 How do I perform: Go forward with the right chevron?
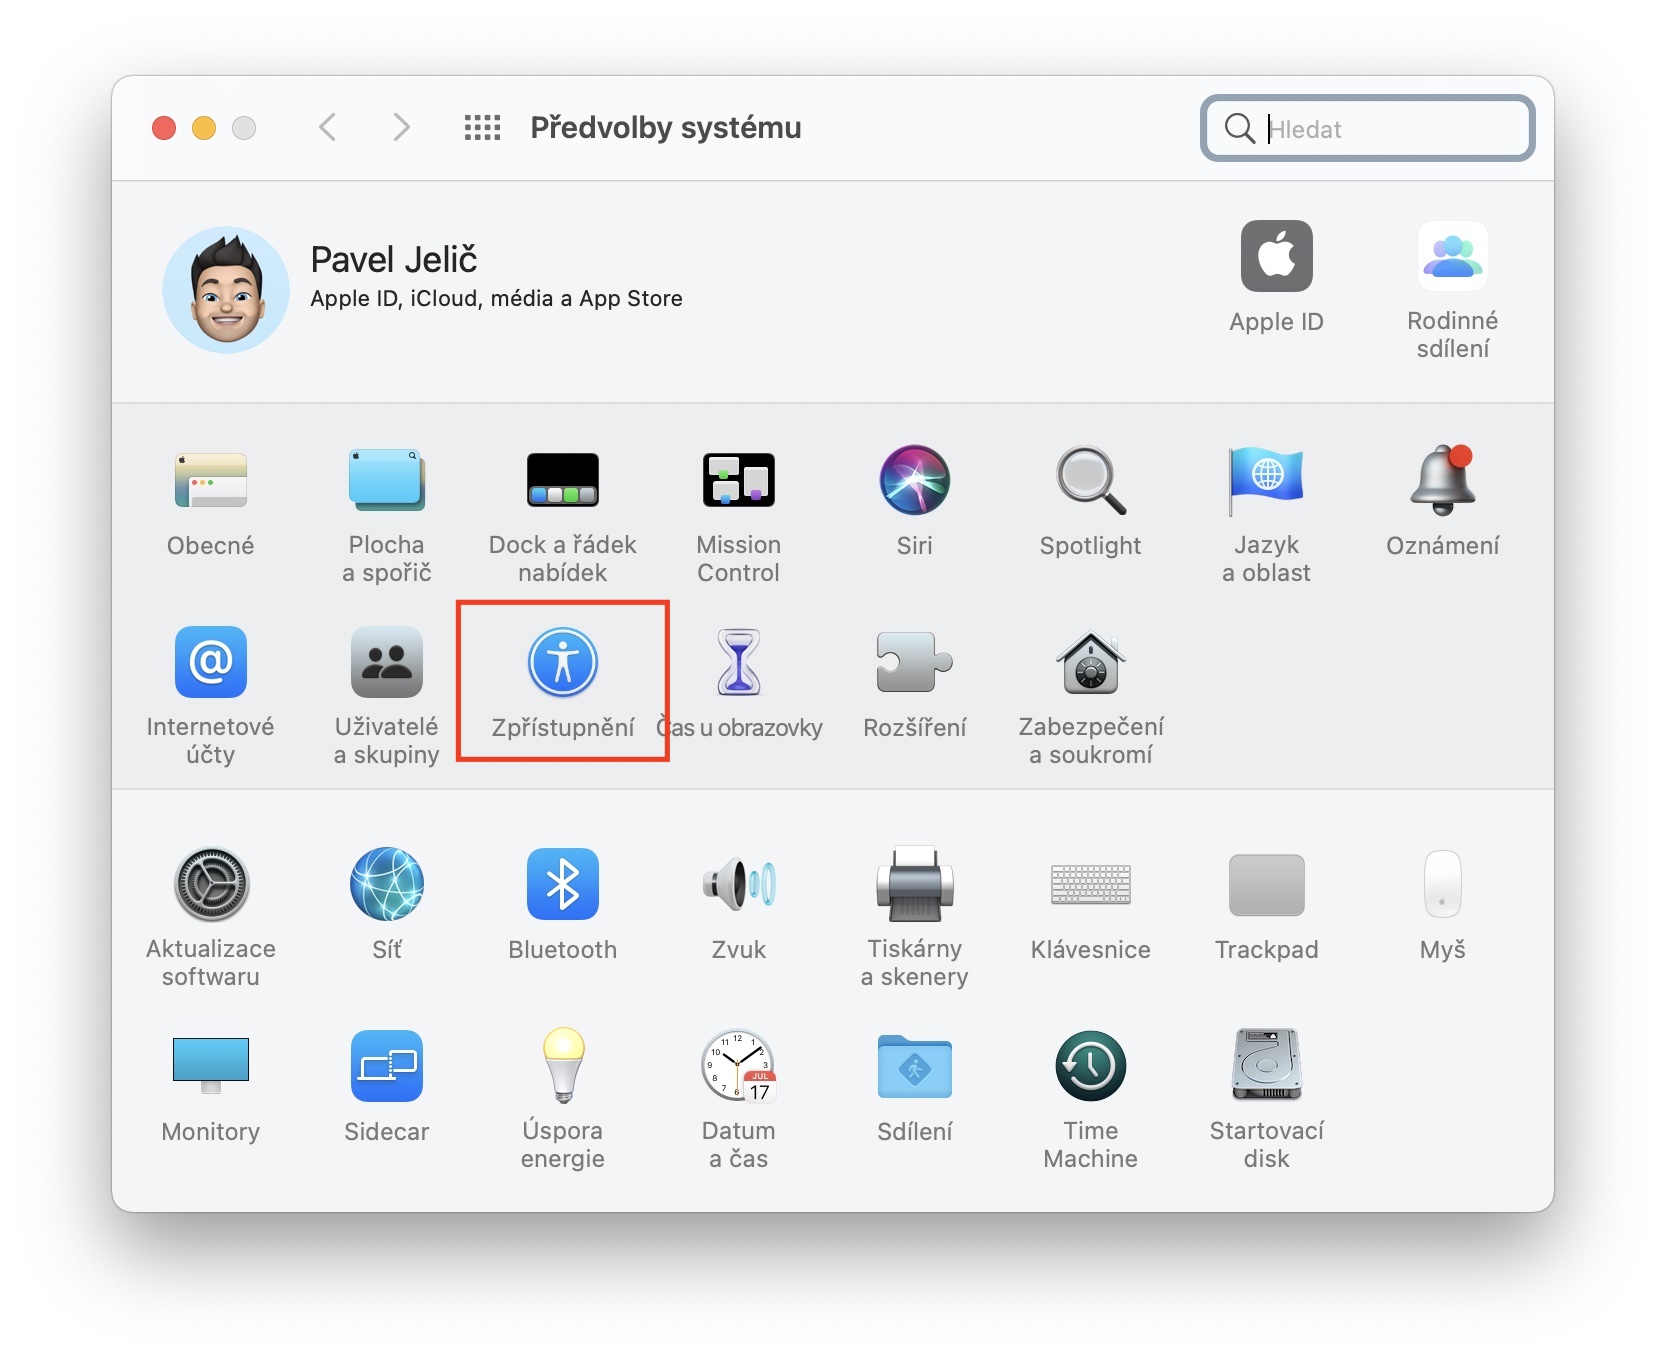pyautogui.click(x=401, y=128)
